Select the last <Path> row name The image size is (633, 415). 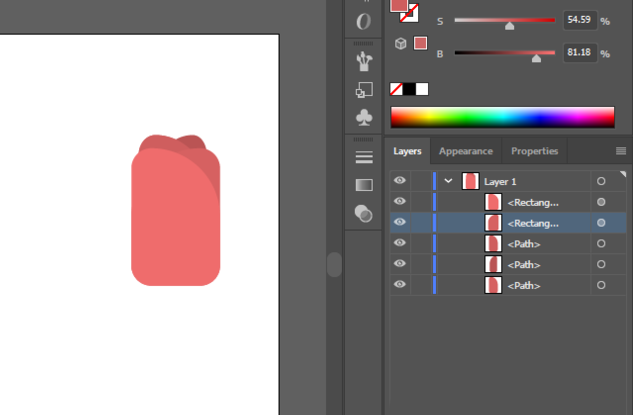click(x=524, y=286)
